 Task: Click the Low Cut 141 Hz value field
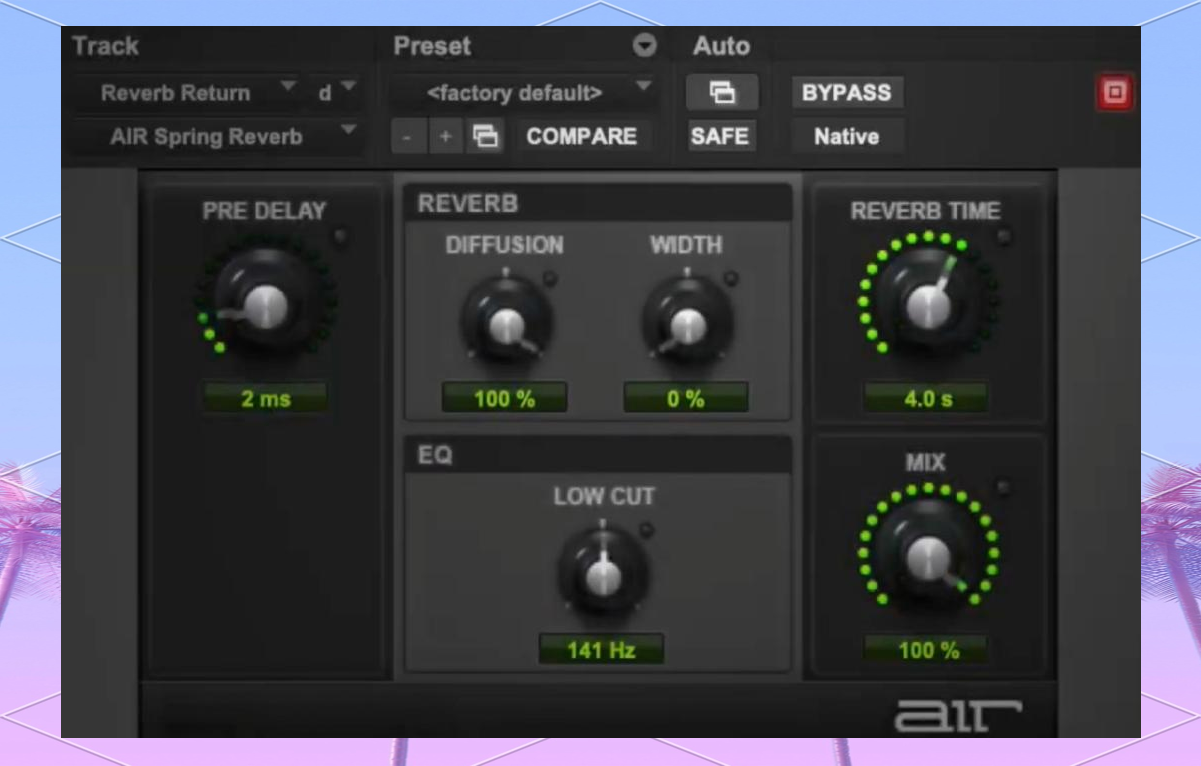click(x=601, y=650)
